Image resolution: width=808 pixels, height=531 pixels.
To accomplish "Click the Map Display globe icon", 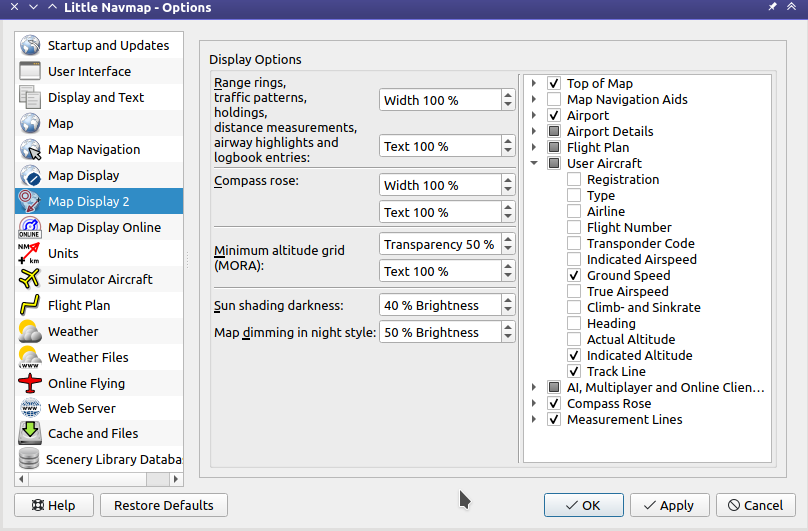I will click(30, 175).
